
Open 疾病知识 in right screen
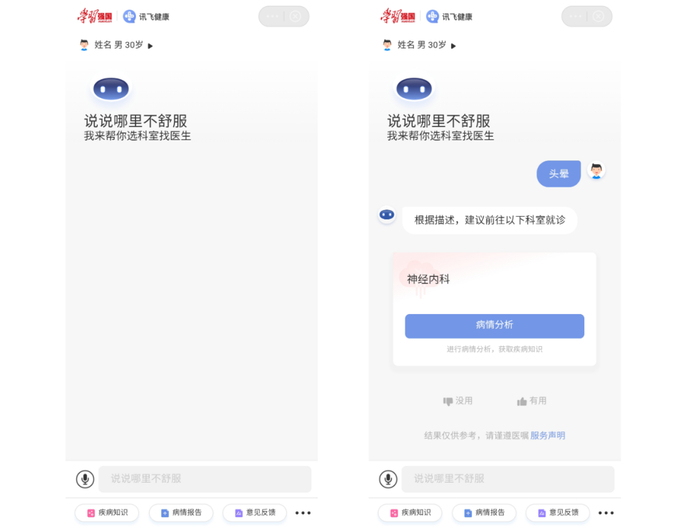tap(410, 512)
